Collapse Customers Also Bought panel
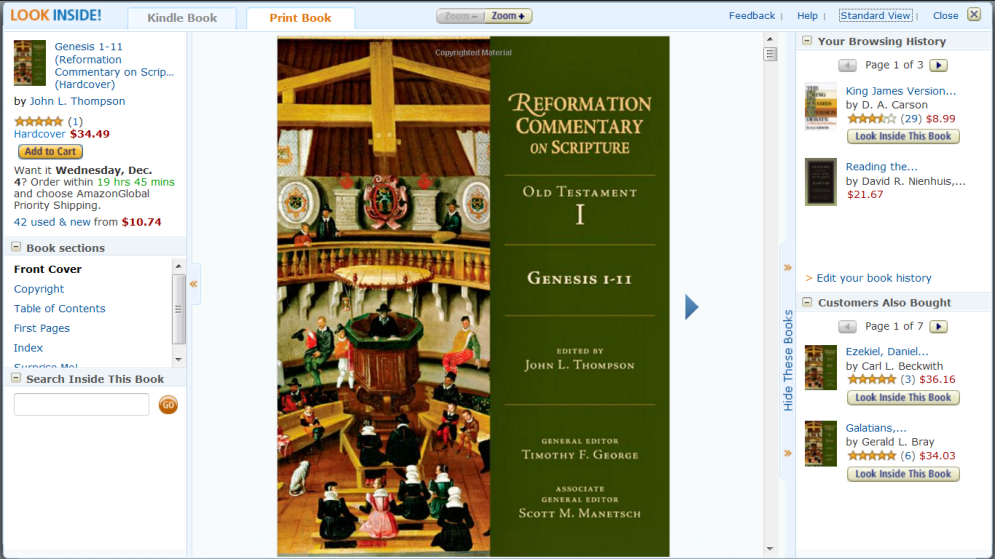This screenshot has width=995, height=559. 807,302
